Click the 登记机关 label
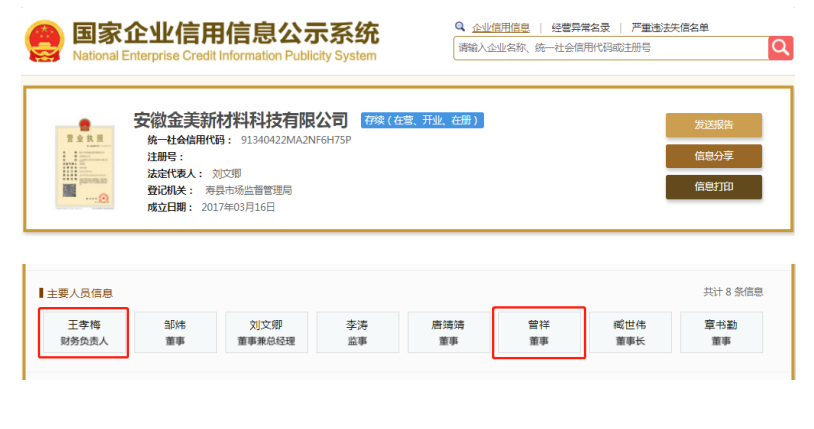Image resolution: width=814 pixels, height=429 pixels. tap(170, 191)
